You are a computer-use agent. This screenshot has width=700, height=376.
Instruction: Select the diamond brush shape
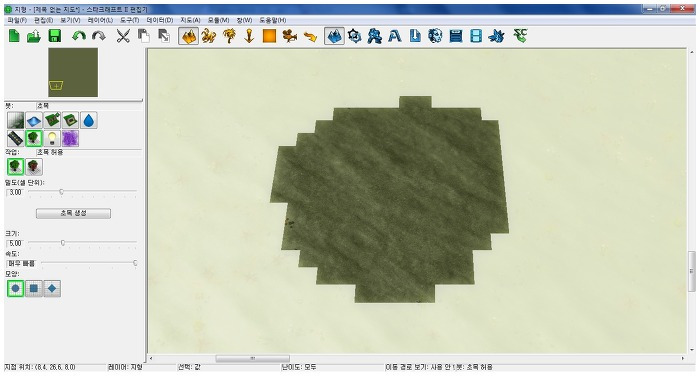coord(52,288)
